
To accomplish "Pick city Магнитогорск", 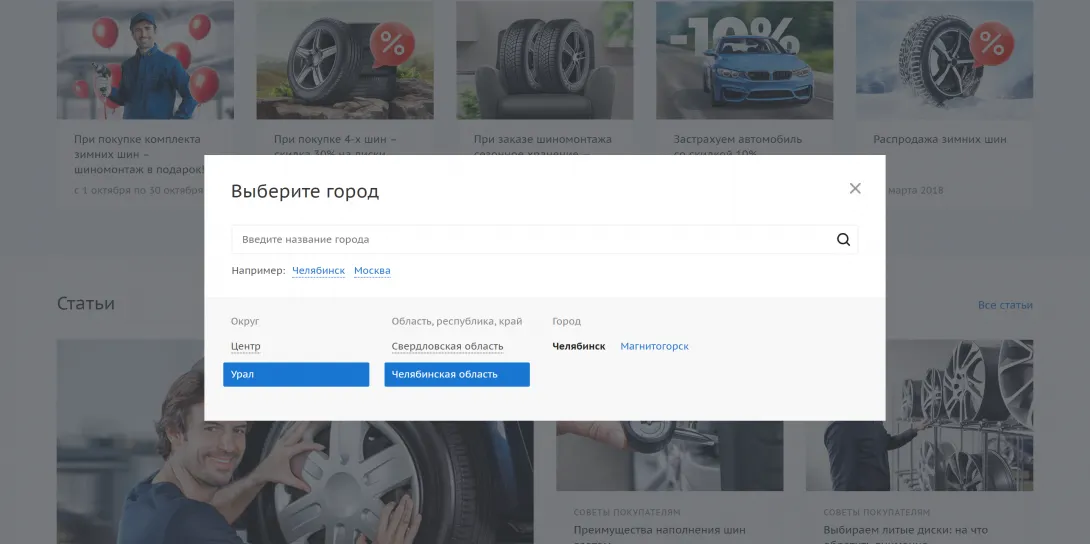I will pyautogui.click(x=654, y=346).
